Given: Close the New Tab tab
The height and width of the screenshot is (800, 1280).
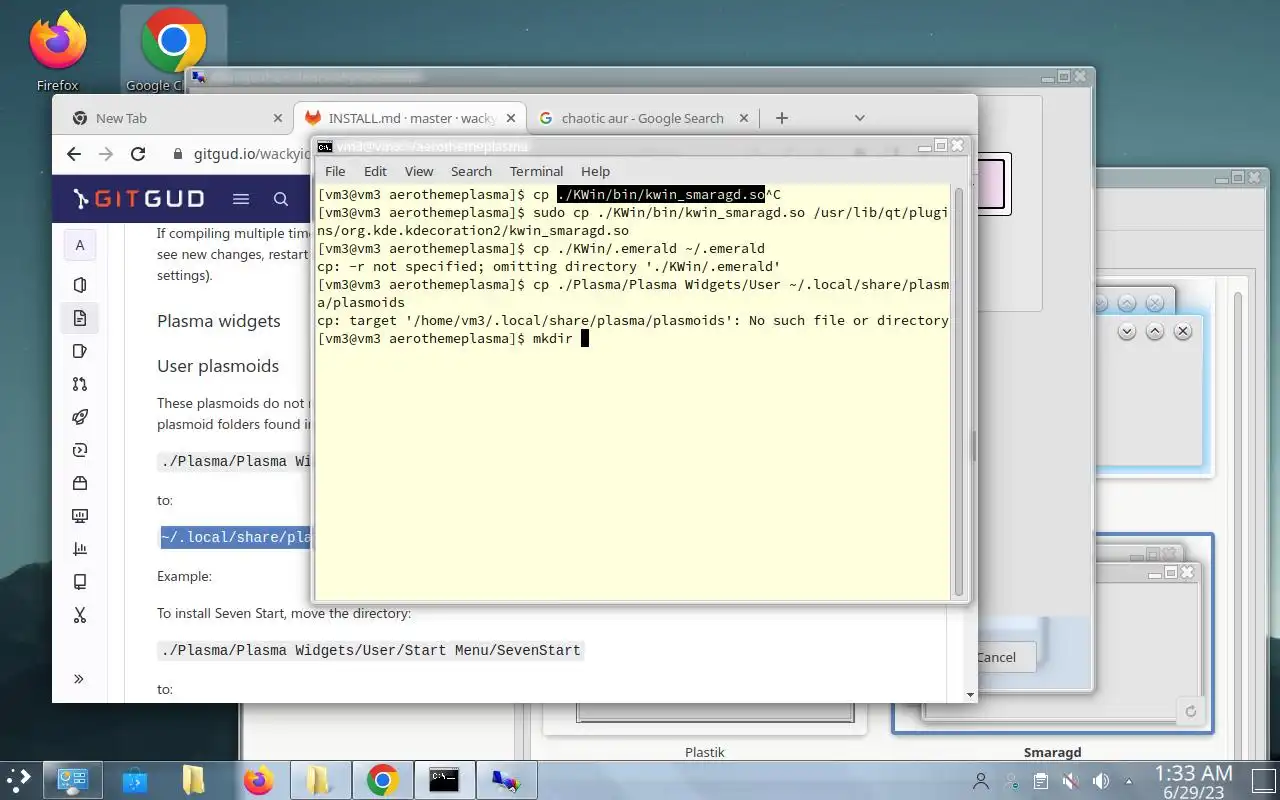Looking at the screenshot, I should click(278, 118).
